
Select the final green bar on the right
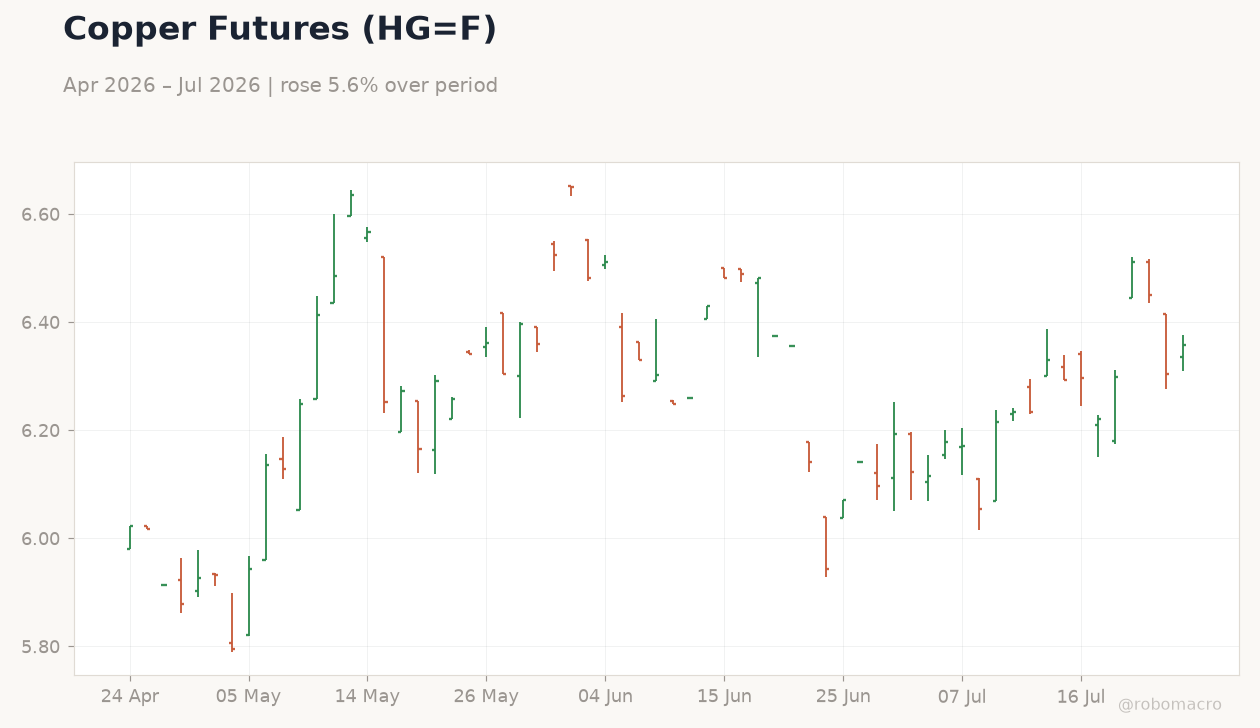[x=1183, y=353]
